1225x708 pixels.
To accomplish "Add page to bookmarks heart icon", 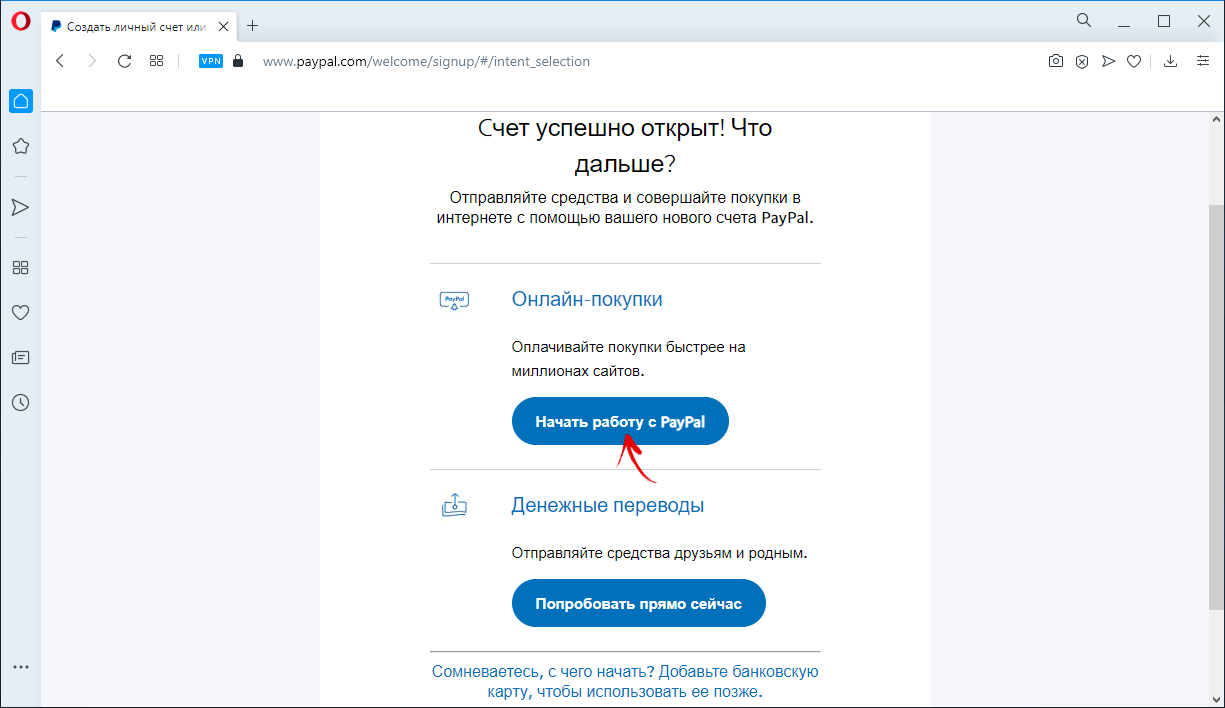I will [1134, 61].
